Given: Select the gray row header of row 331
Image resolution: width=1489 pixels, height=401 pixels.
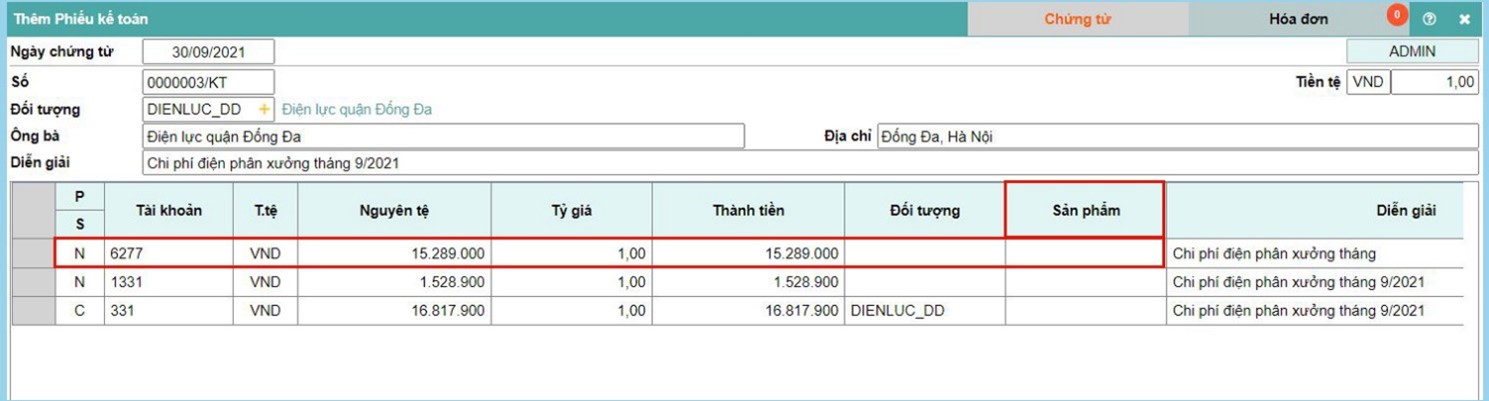Looking at the screenshot, I should (x=33, y=311).
